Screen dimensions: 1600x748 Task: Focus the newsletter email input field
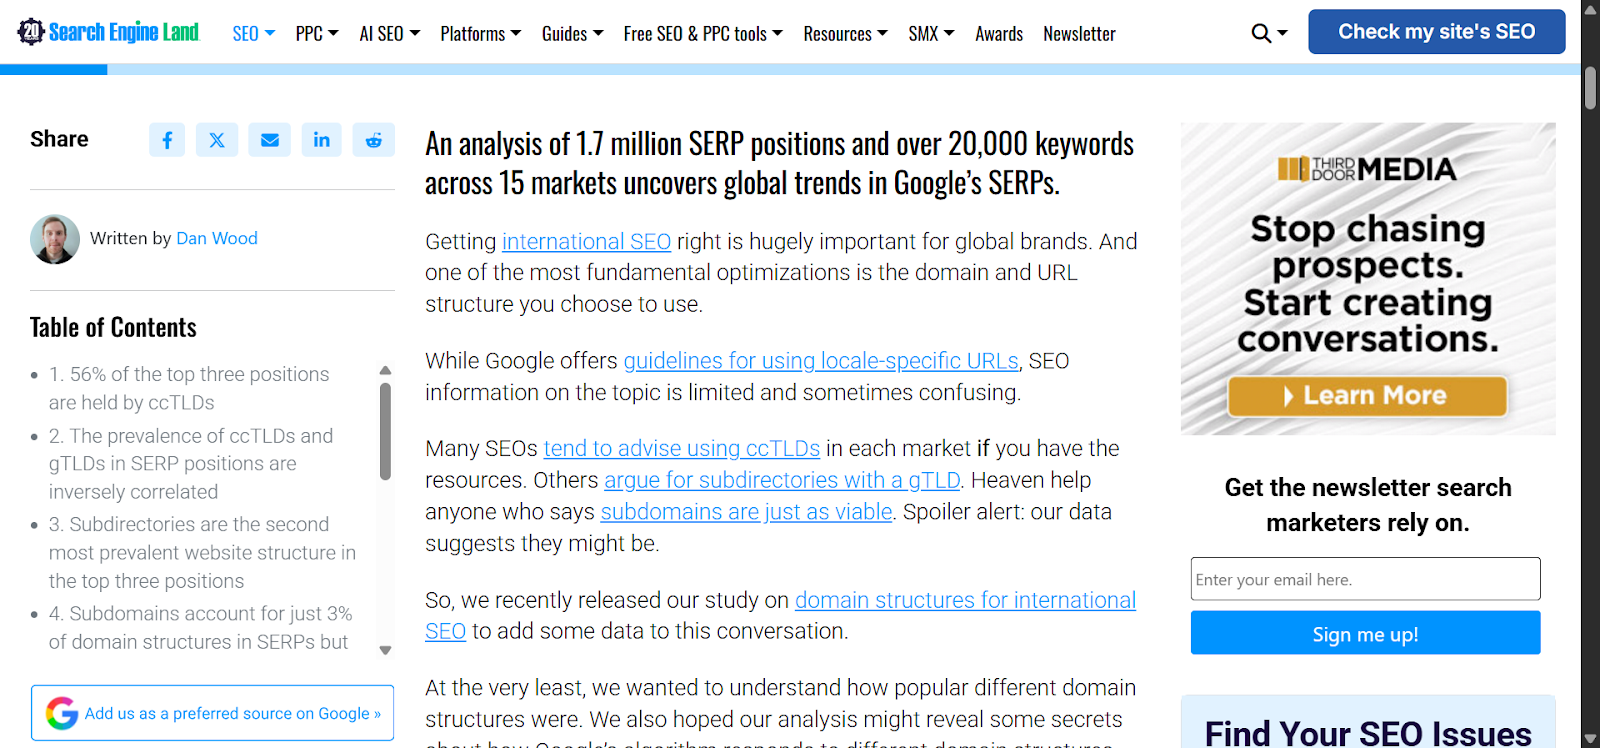coord(1365,579)
